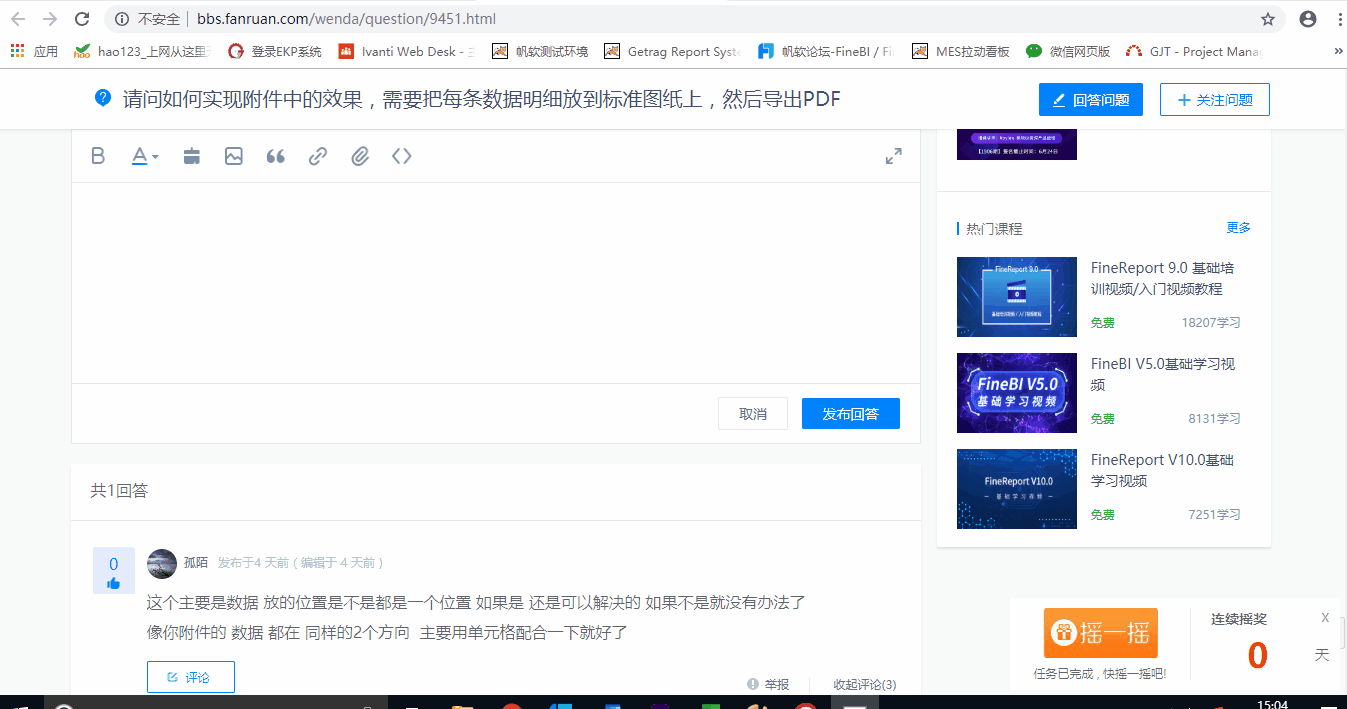Attach a file with the paperclip icon

pos(360,156)
